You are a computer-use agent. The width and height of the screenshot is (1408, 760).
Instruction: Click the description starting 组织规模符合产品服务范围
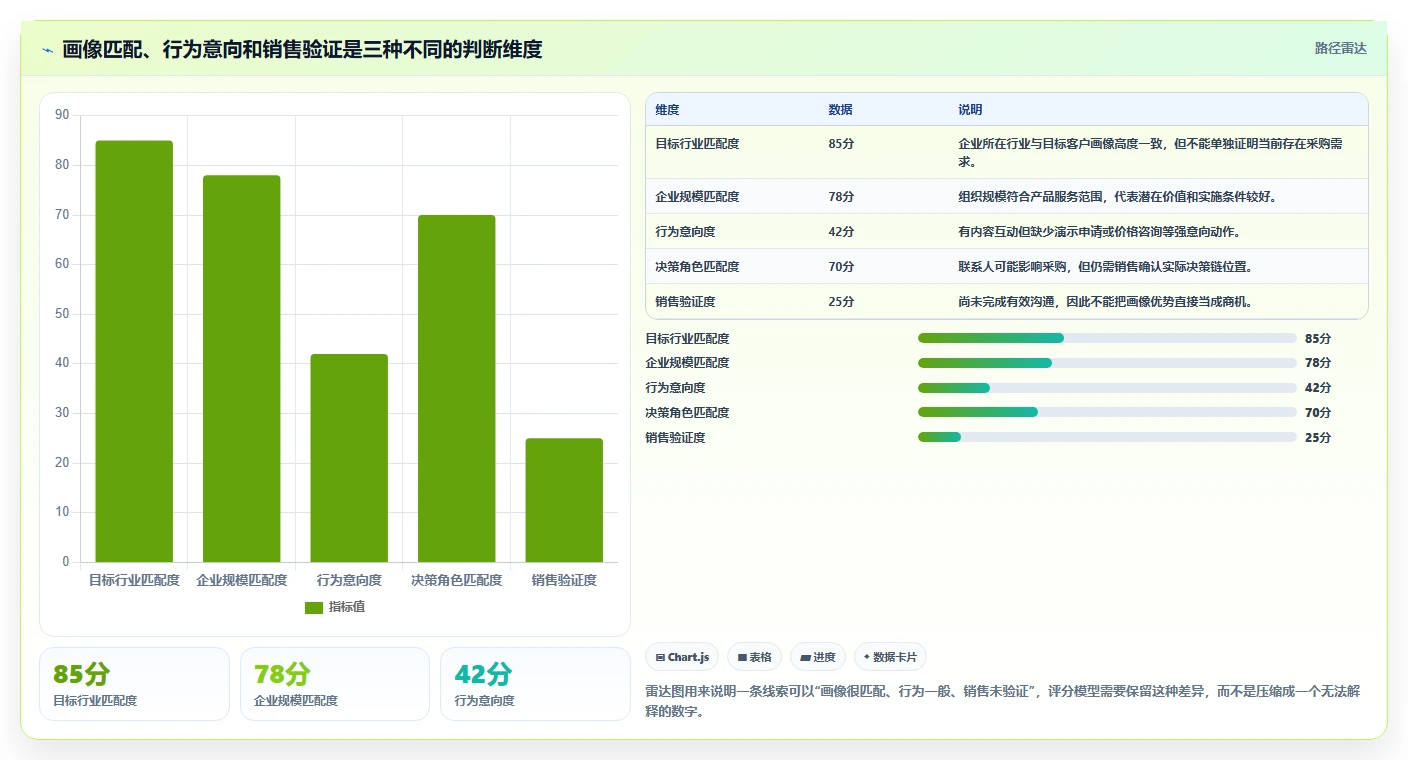(1117, 197)
